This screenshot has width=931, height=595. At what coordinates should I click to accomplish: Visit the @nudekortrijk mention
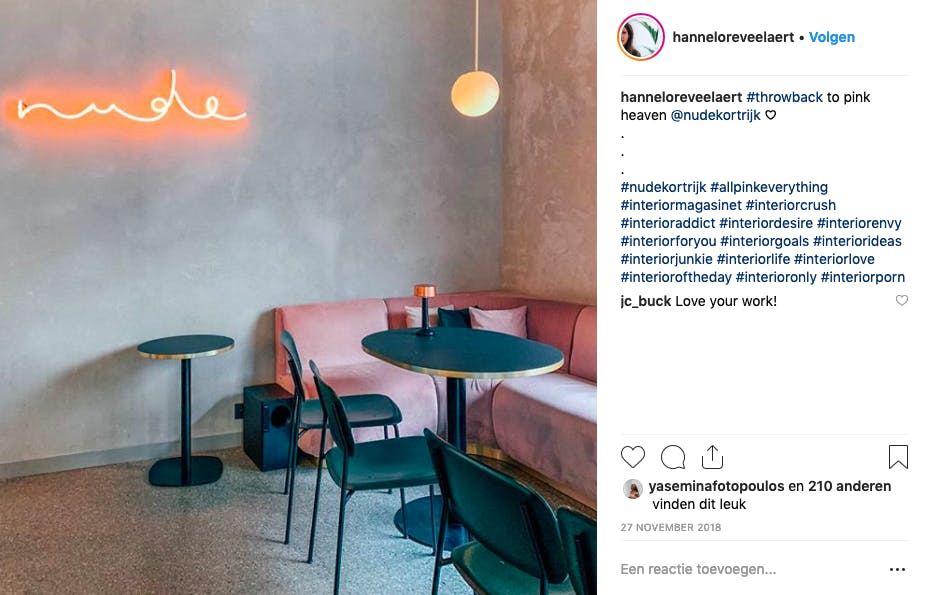coord(715,115)
